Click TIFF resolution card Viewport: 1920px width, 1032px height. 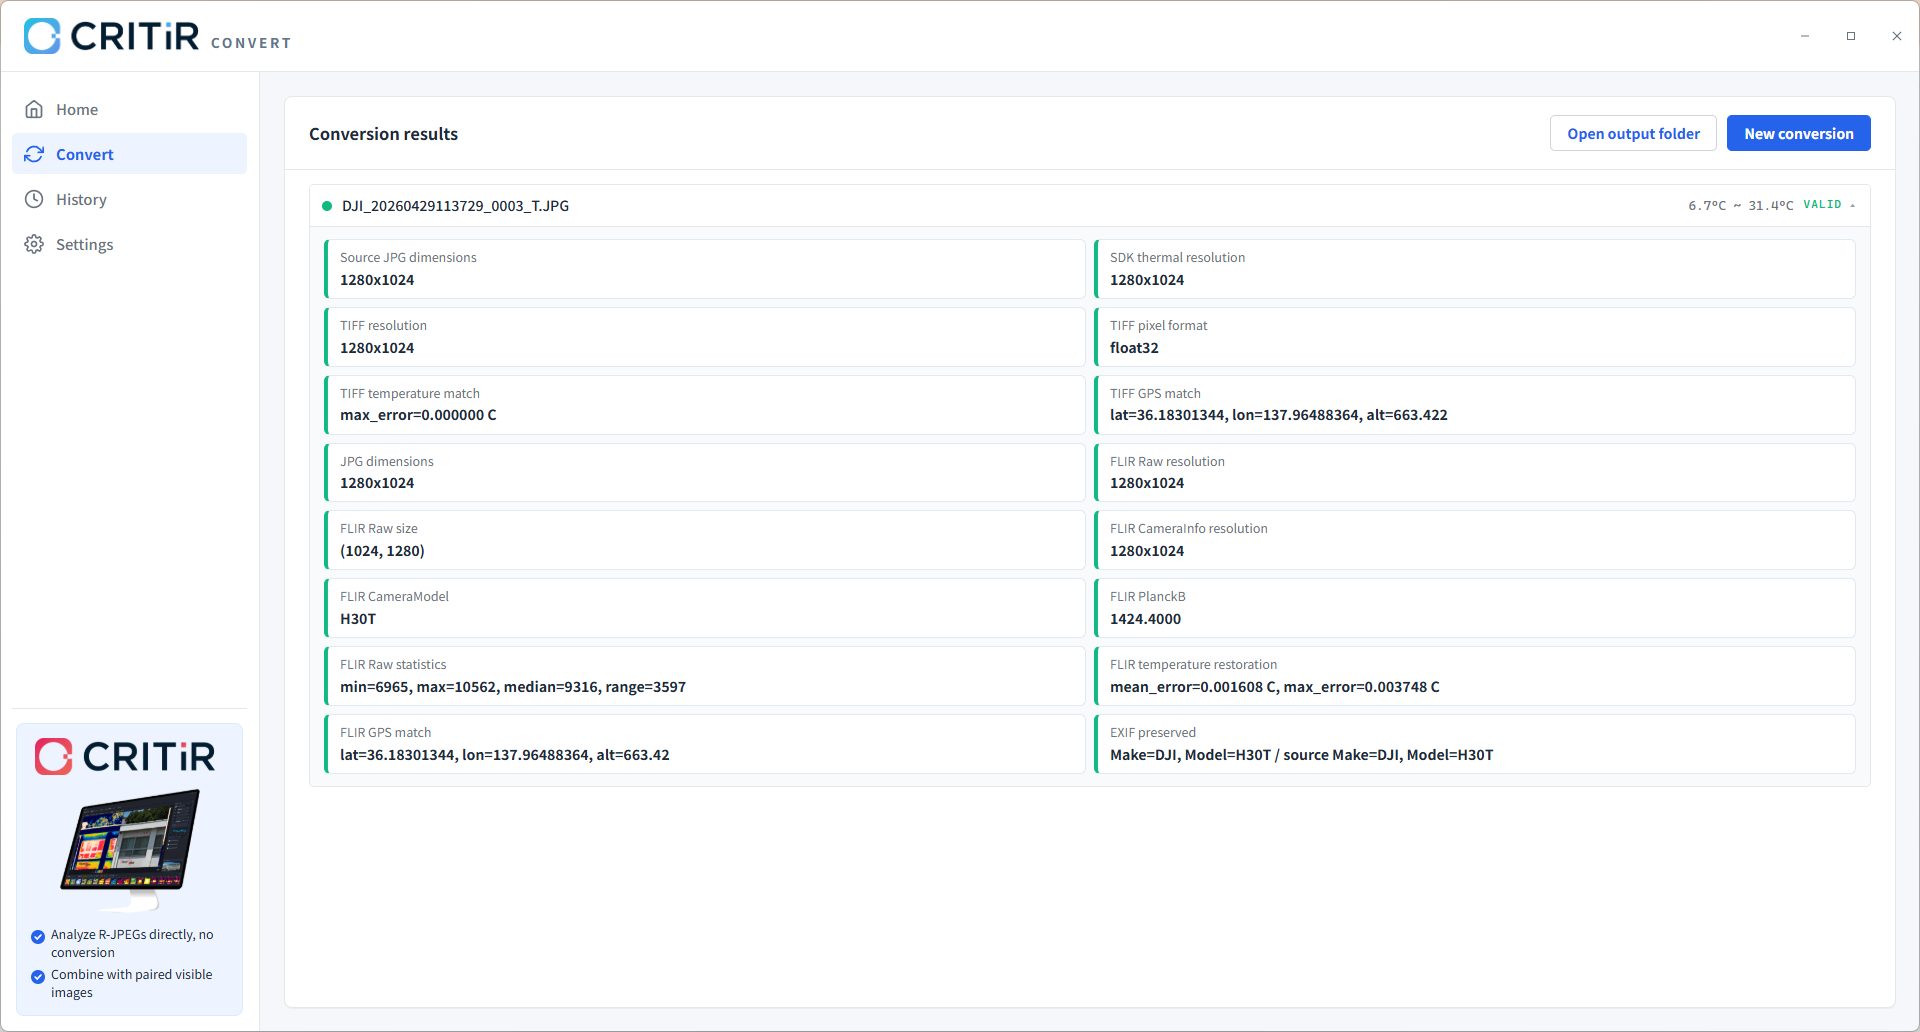click(705, 337)
